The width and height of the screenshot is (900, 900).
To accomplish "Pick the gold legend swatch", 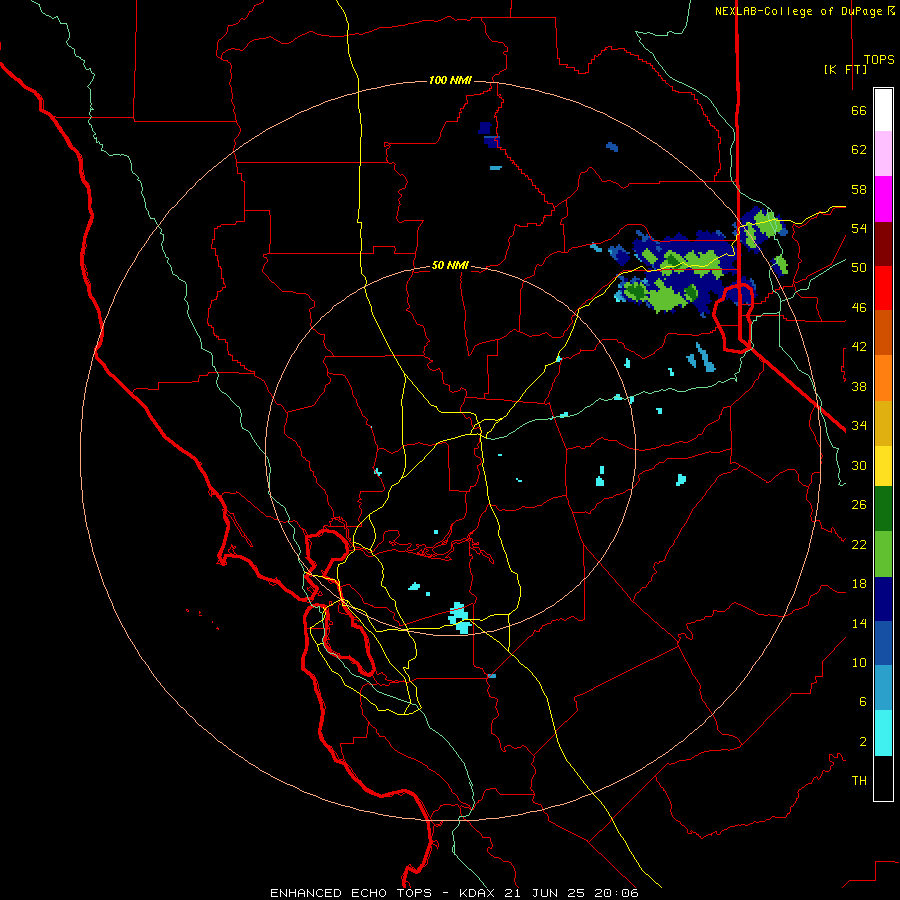I will coord(883,423).
